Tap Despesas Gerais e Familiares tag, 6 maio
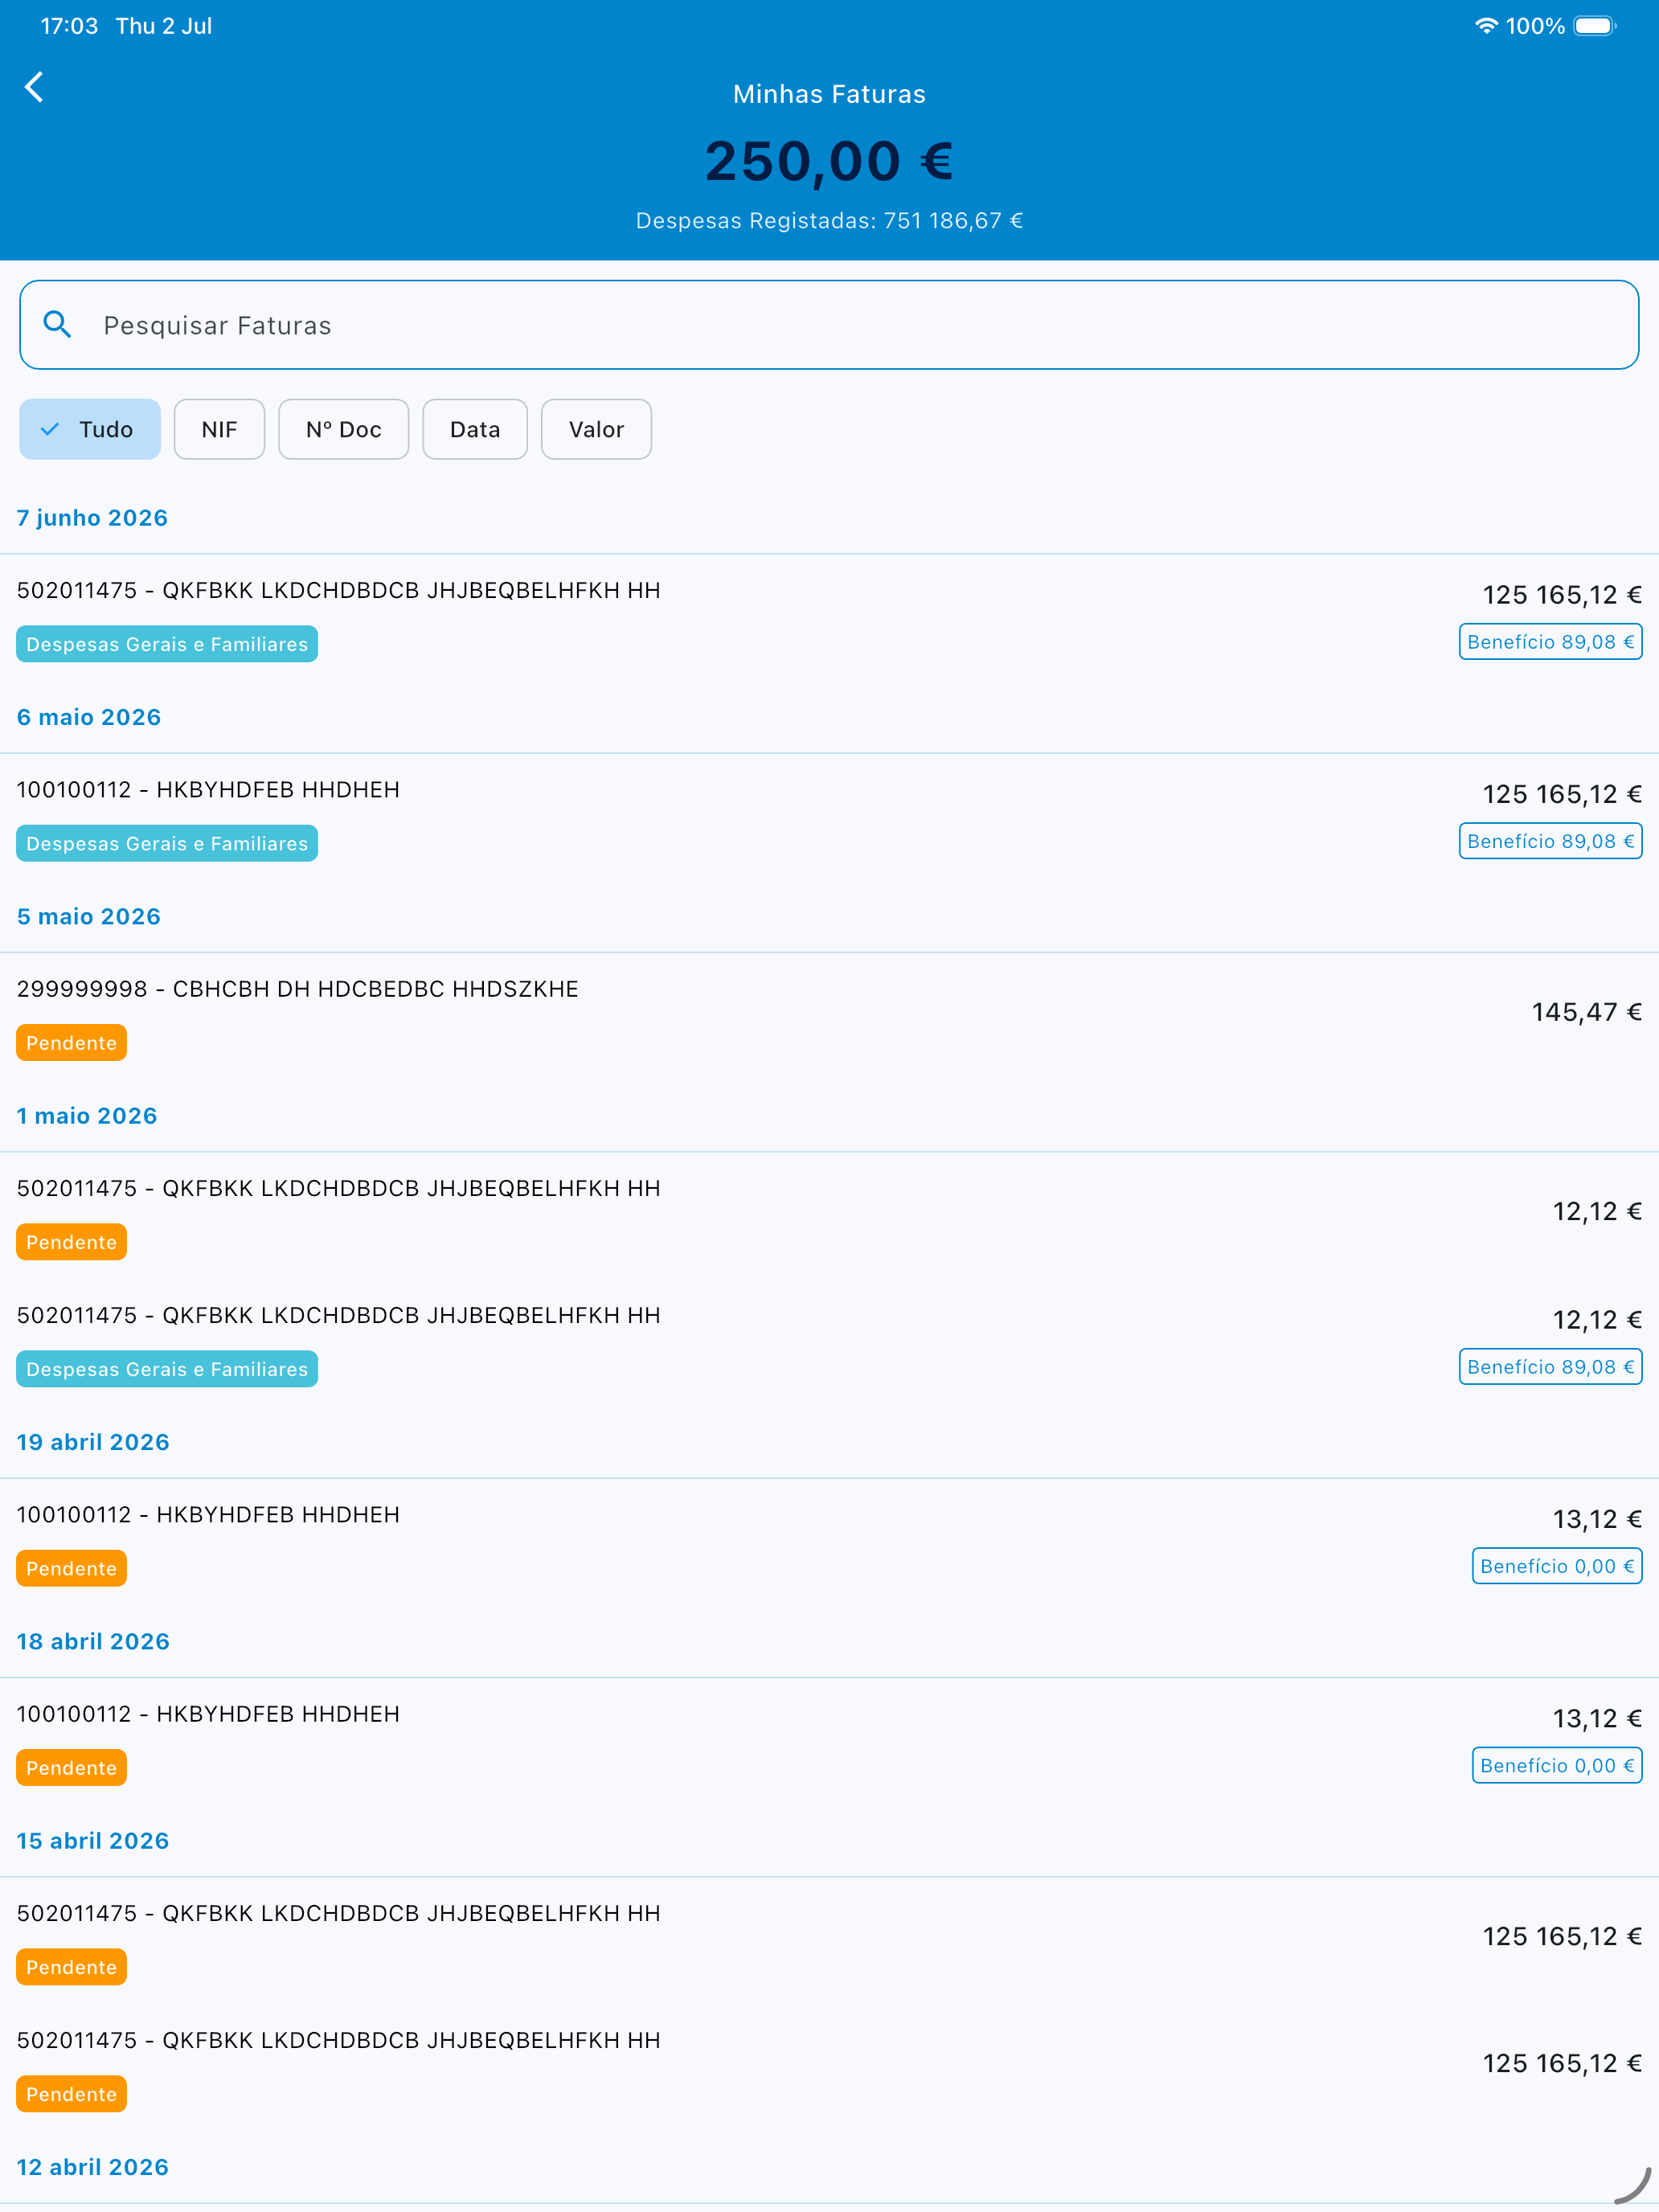 coord(167,843)
